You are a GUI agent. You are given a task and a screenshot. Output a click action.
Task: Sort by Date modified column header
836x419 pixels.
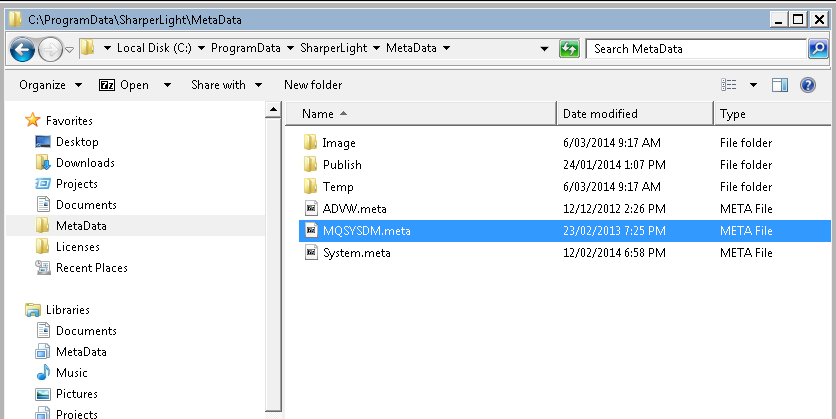635,114
